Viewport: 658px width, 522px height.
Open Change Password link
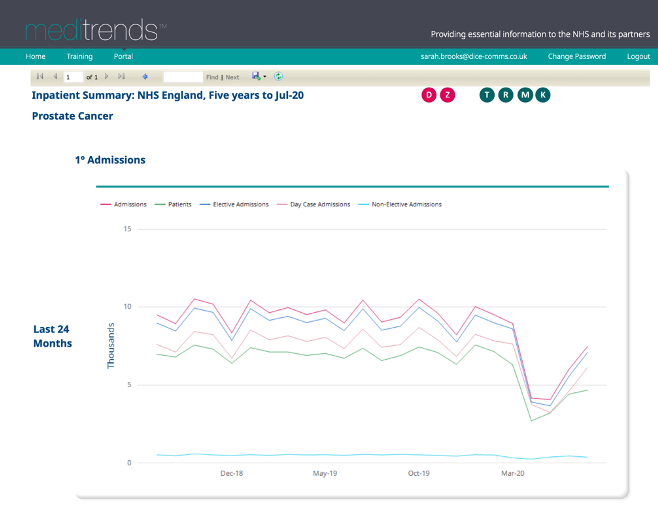click(577, 56)
